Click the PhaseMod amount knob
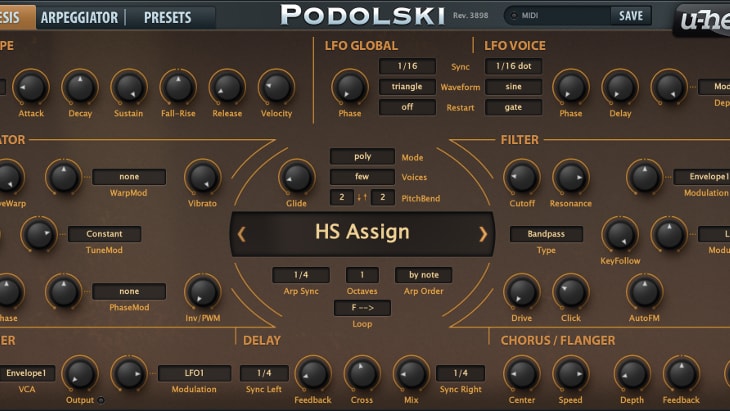The image size is (730, 411). (64, 292)
